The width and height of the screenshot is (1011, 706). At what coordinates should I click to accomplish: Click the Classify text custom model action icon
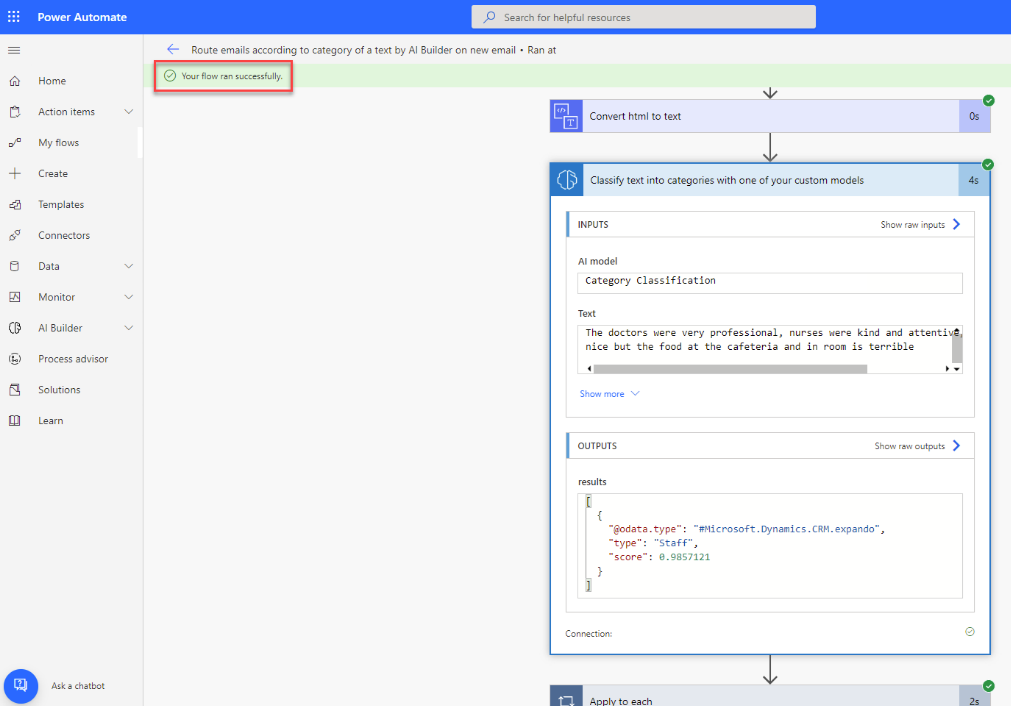[x=566, y=179]
